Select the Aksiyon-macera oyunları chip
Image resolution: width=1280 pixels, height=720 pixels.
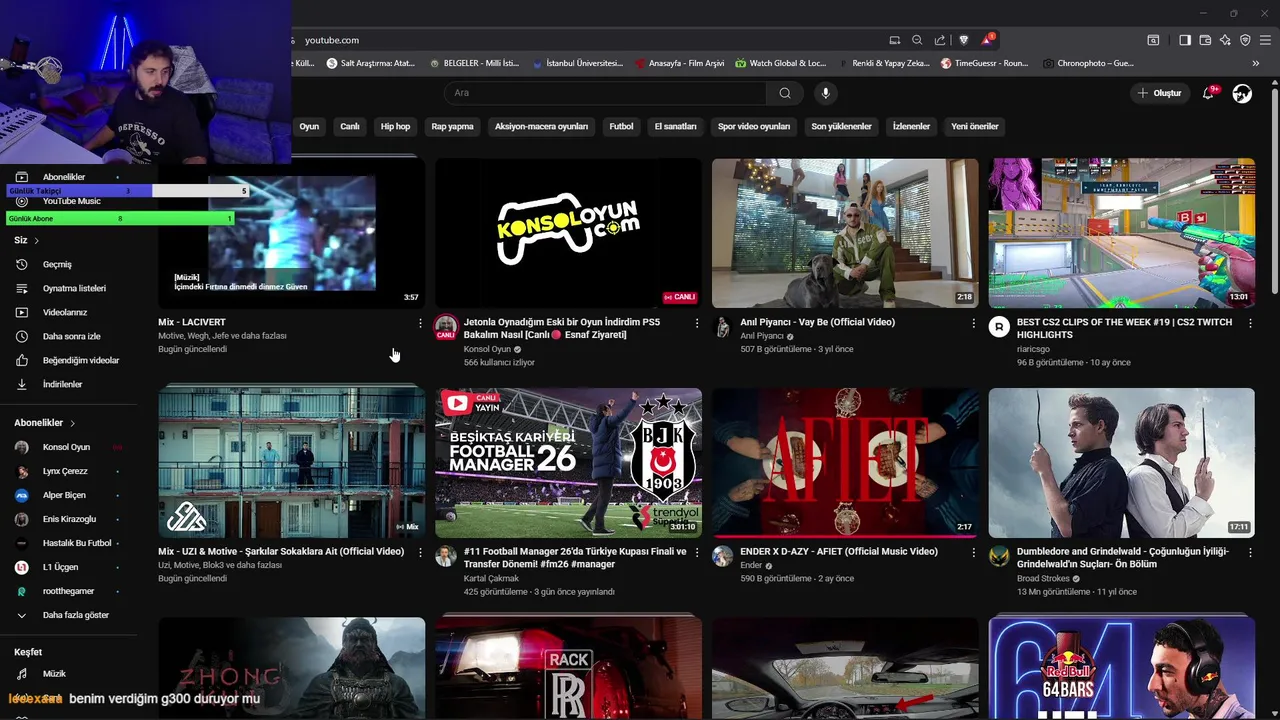tap(541, 127)
